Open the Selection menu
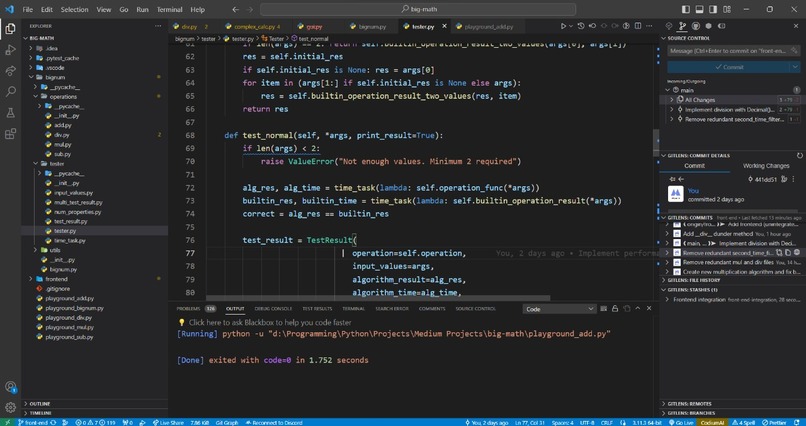Screen dimensions: 806x426 [x=74, y=9]
